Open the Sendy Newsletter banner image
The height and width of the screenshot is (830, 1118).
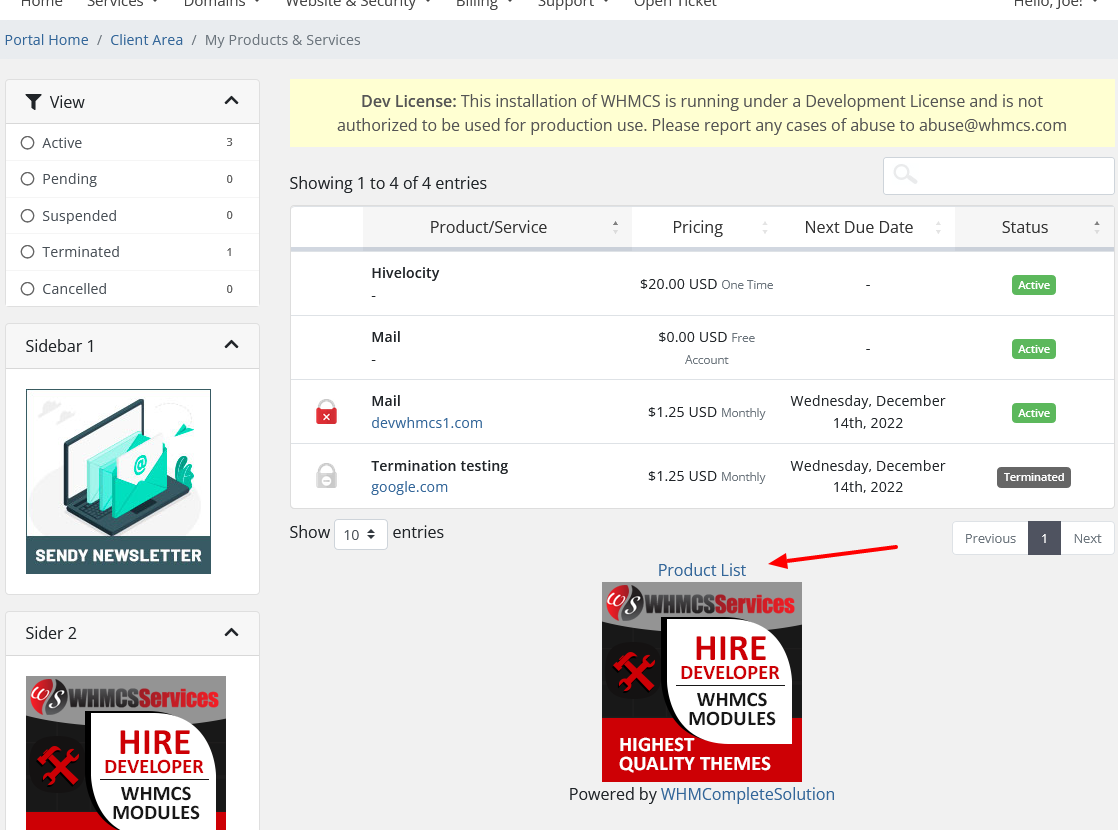click(118, 481)
